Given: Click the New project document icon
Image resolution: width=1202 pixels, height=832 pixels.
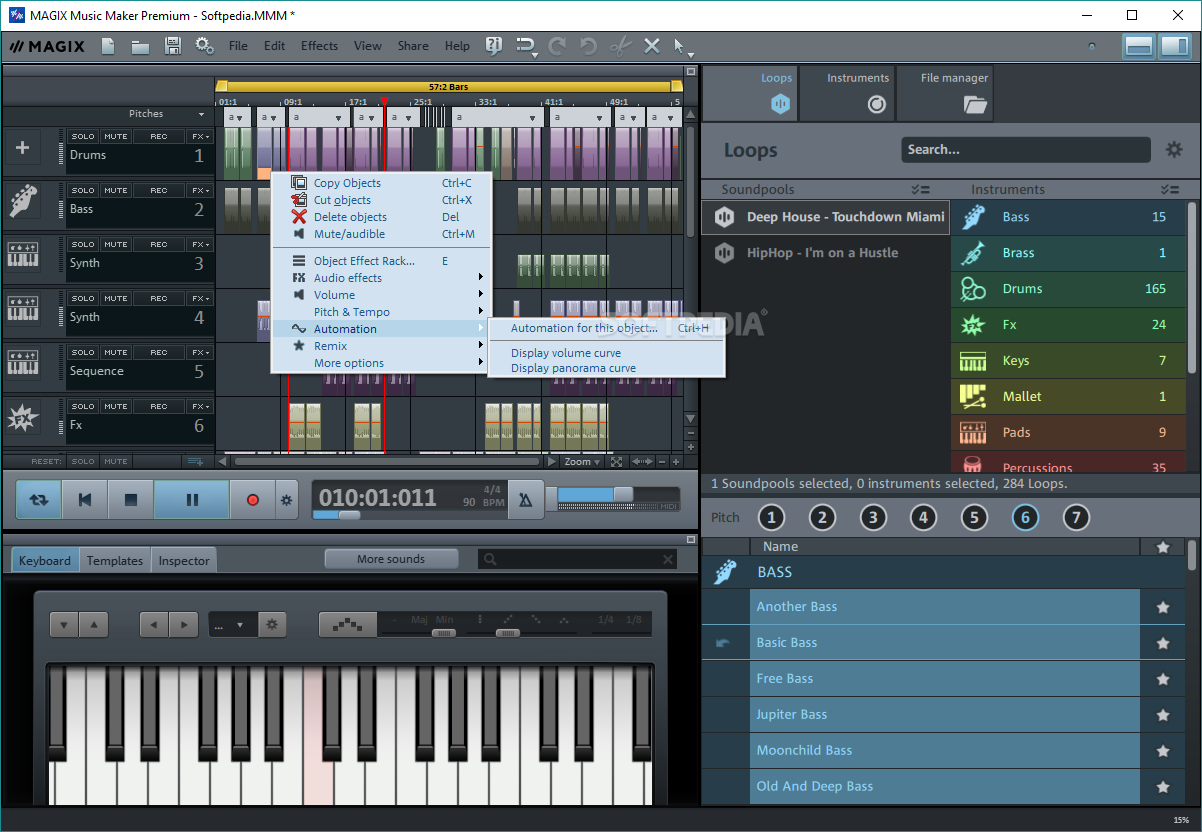Looking at the screenshot, I should [108, 46].
